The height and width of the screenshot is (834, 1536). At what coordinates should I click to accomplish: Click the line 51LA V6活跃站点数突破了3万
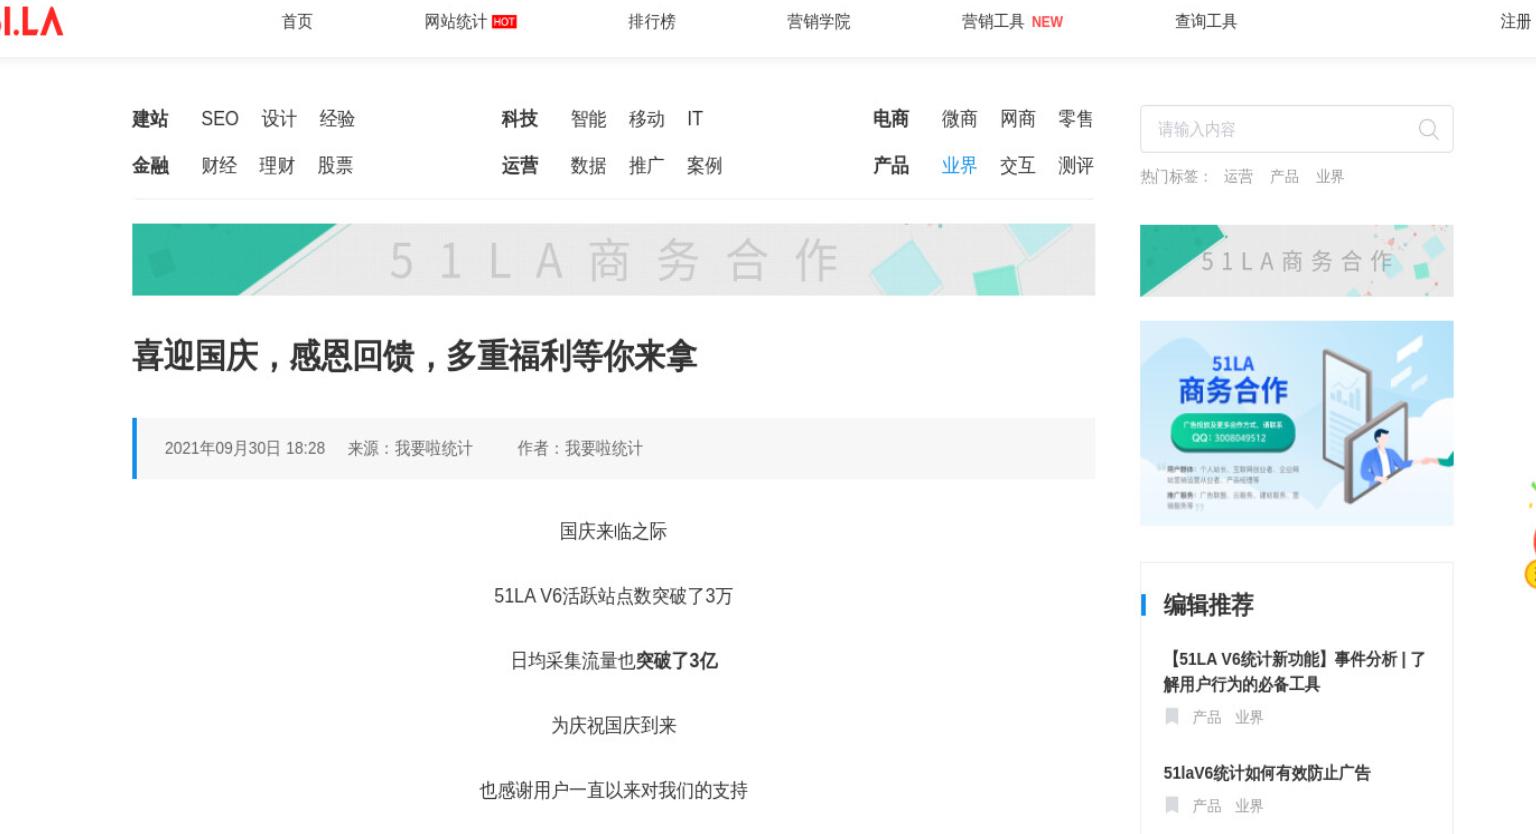point(613,596)
